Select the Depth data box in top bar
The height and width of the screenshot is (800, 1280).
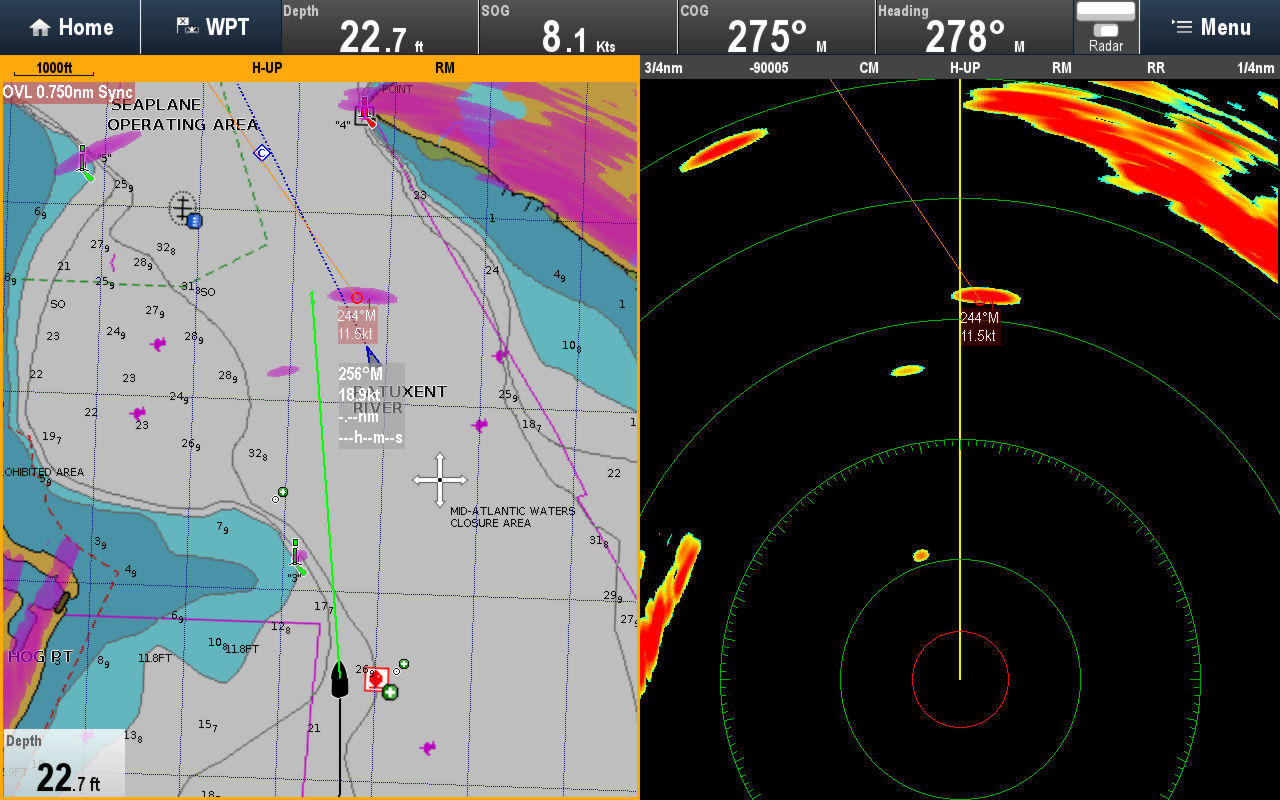[380, 27]
